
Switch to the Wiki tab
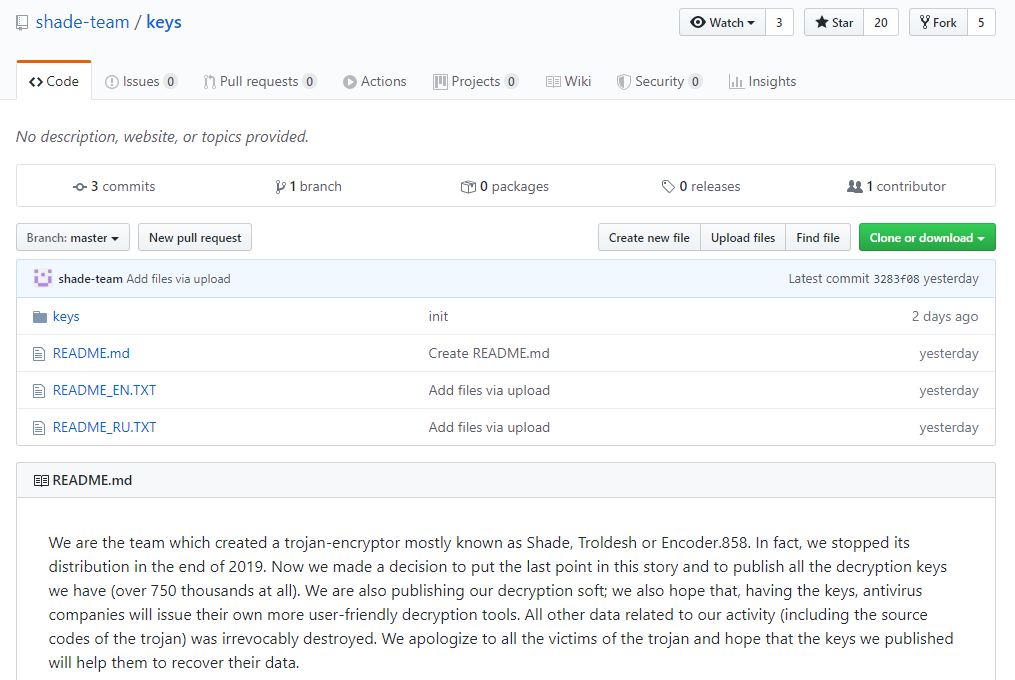coord(568,82)
